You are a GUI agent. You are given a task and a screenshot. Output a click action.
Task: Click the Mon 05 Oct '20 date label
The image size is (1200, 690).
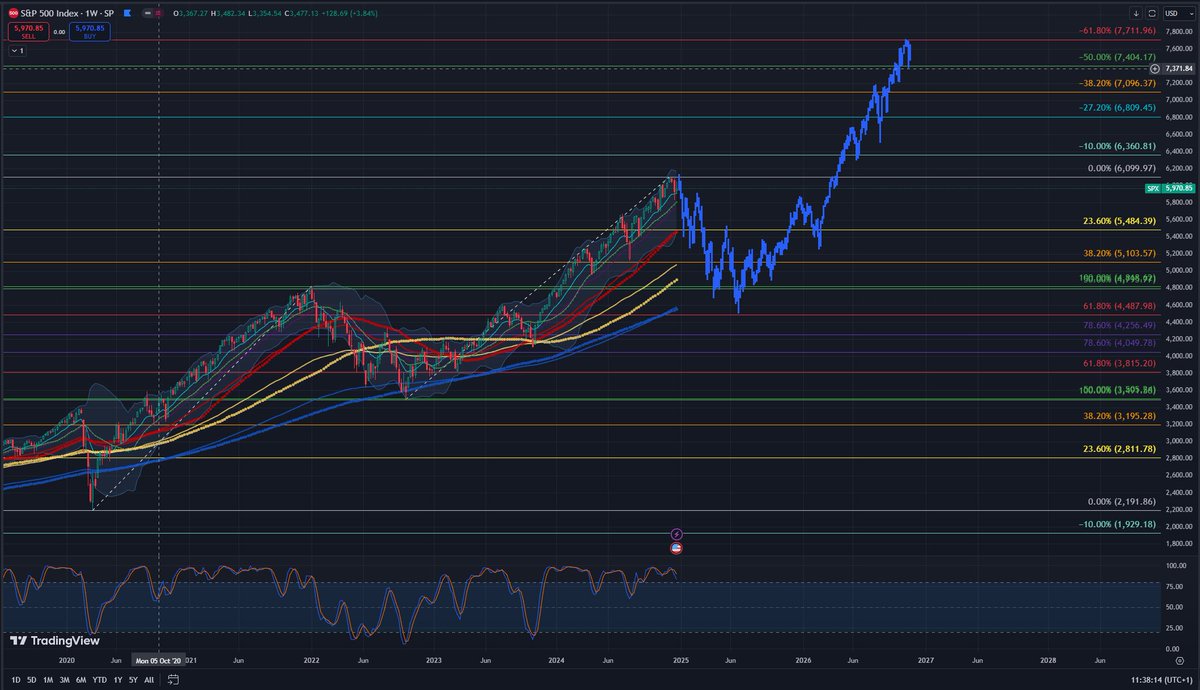tap(159, 661)
